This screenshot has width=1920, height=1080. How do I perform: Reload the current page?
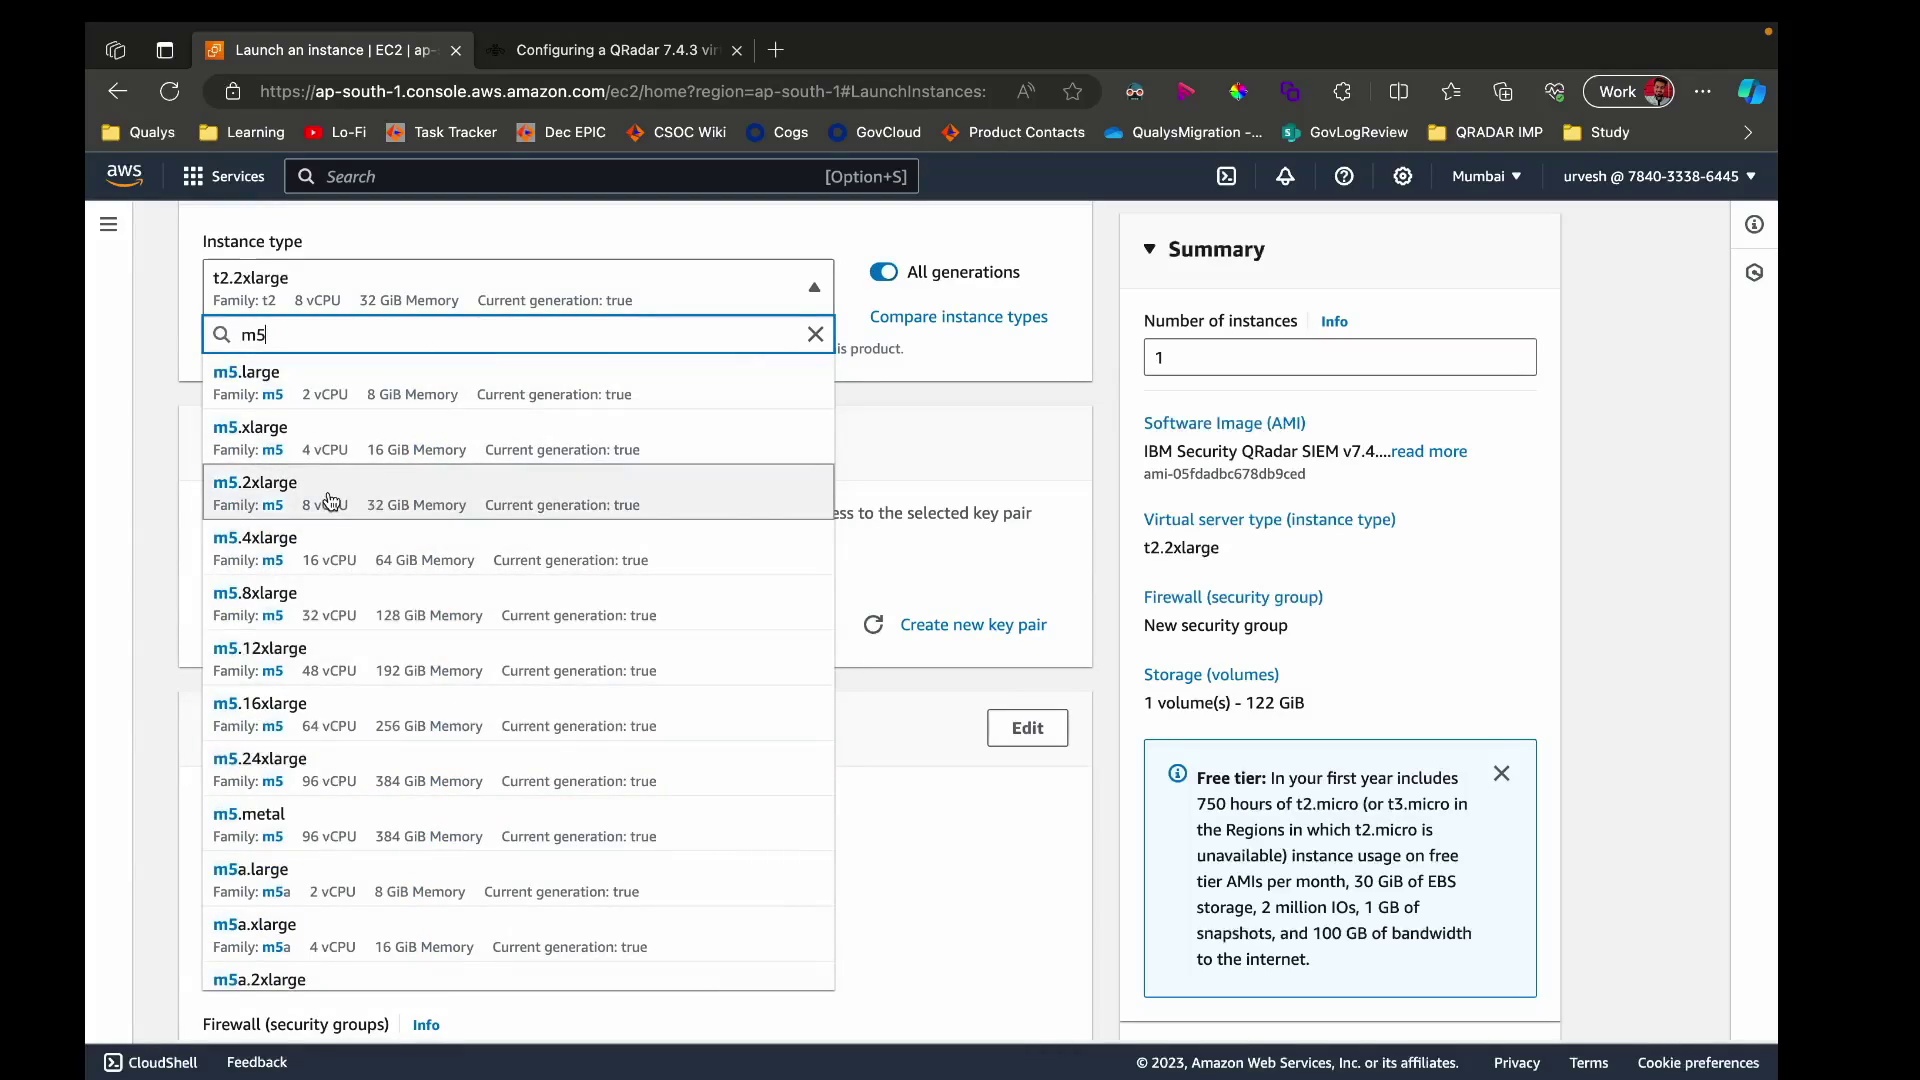170,91
